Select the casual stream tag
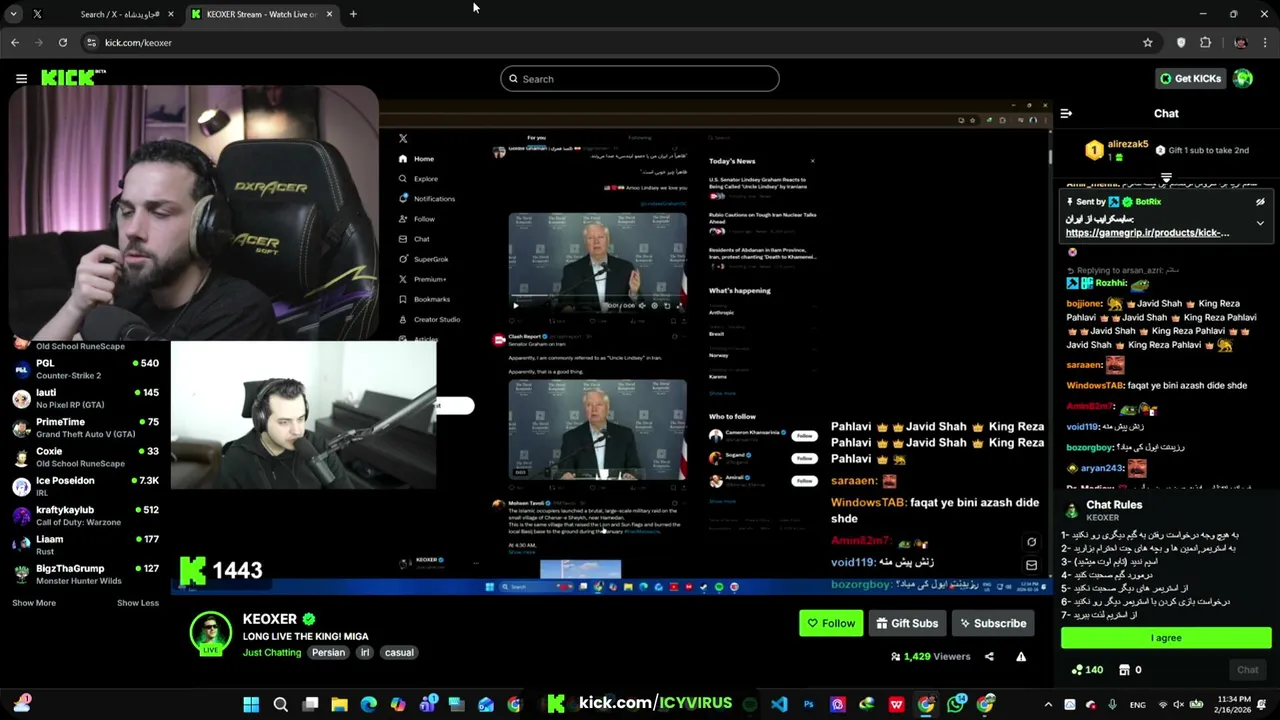The image size is (1280, 720). pos(399,653)
